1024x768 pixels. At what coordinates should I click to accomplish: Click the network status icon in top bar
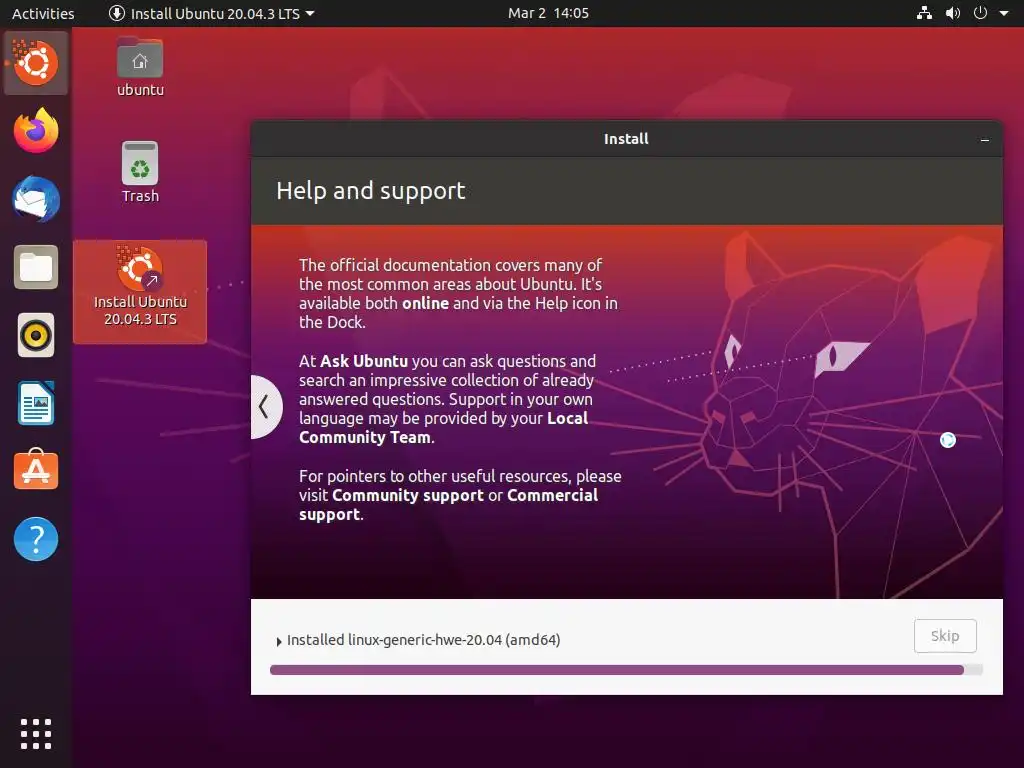click(924, 13)
